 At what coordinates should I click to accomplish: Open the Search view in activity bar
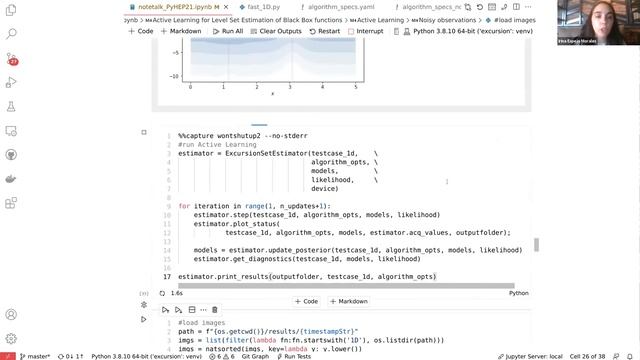[11, 33]
